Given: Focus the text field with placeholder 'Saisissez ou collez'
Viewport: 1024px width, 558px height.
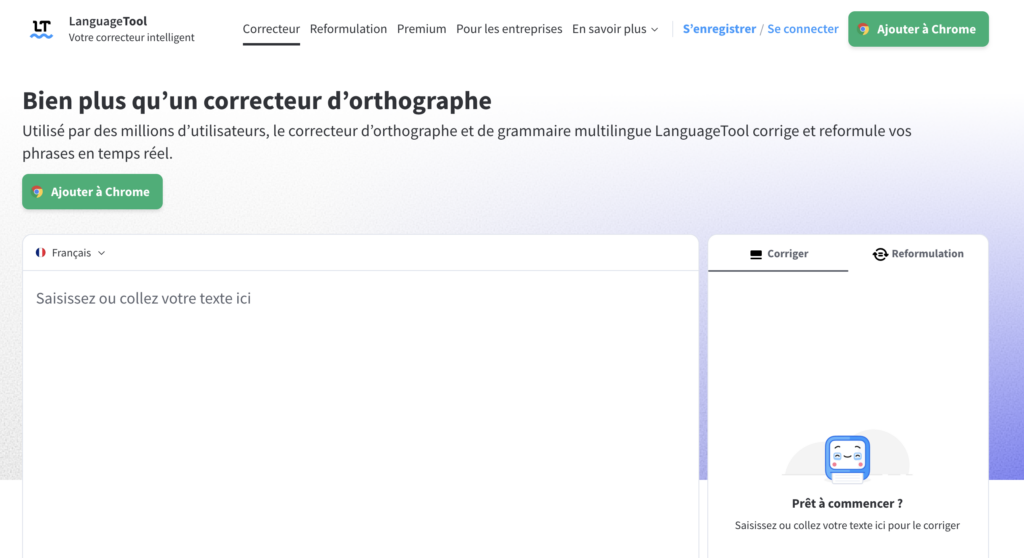Looking at the screenshot, I should point(360,414).
